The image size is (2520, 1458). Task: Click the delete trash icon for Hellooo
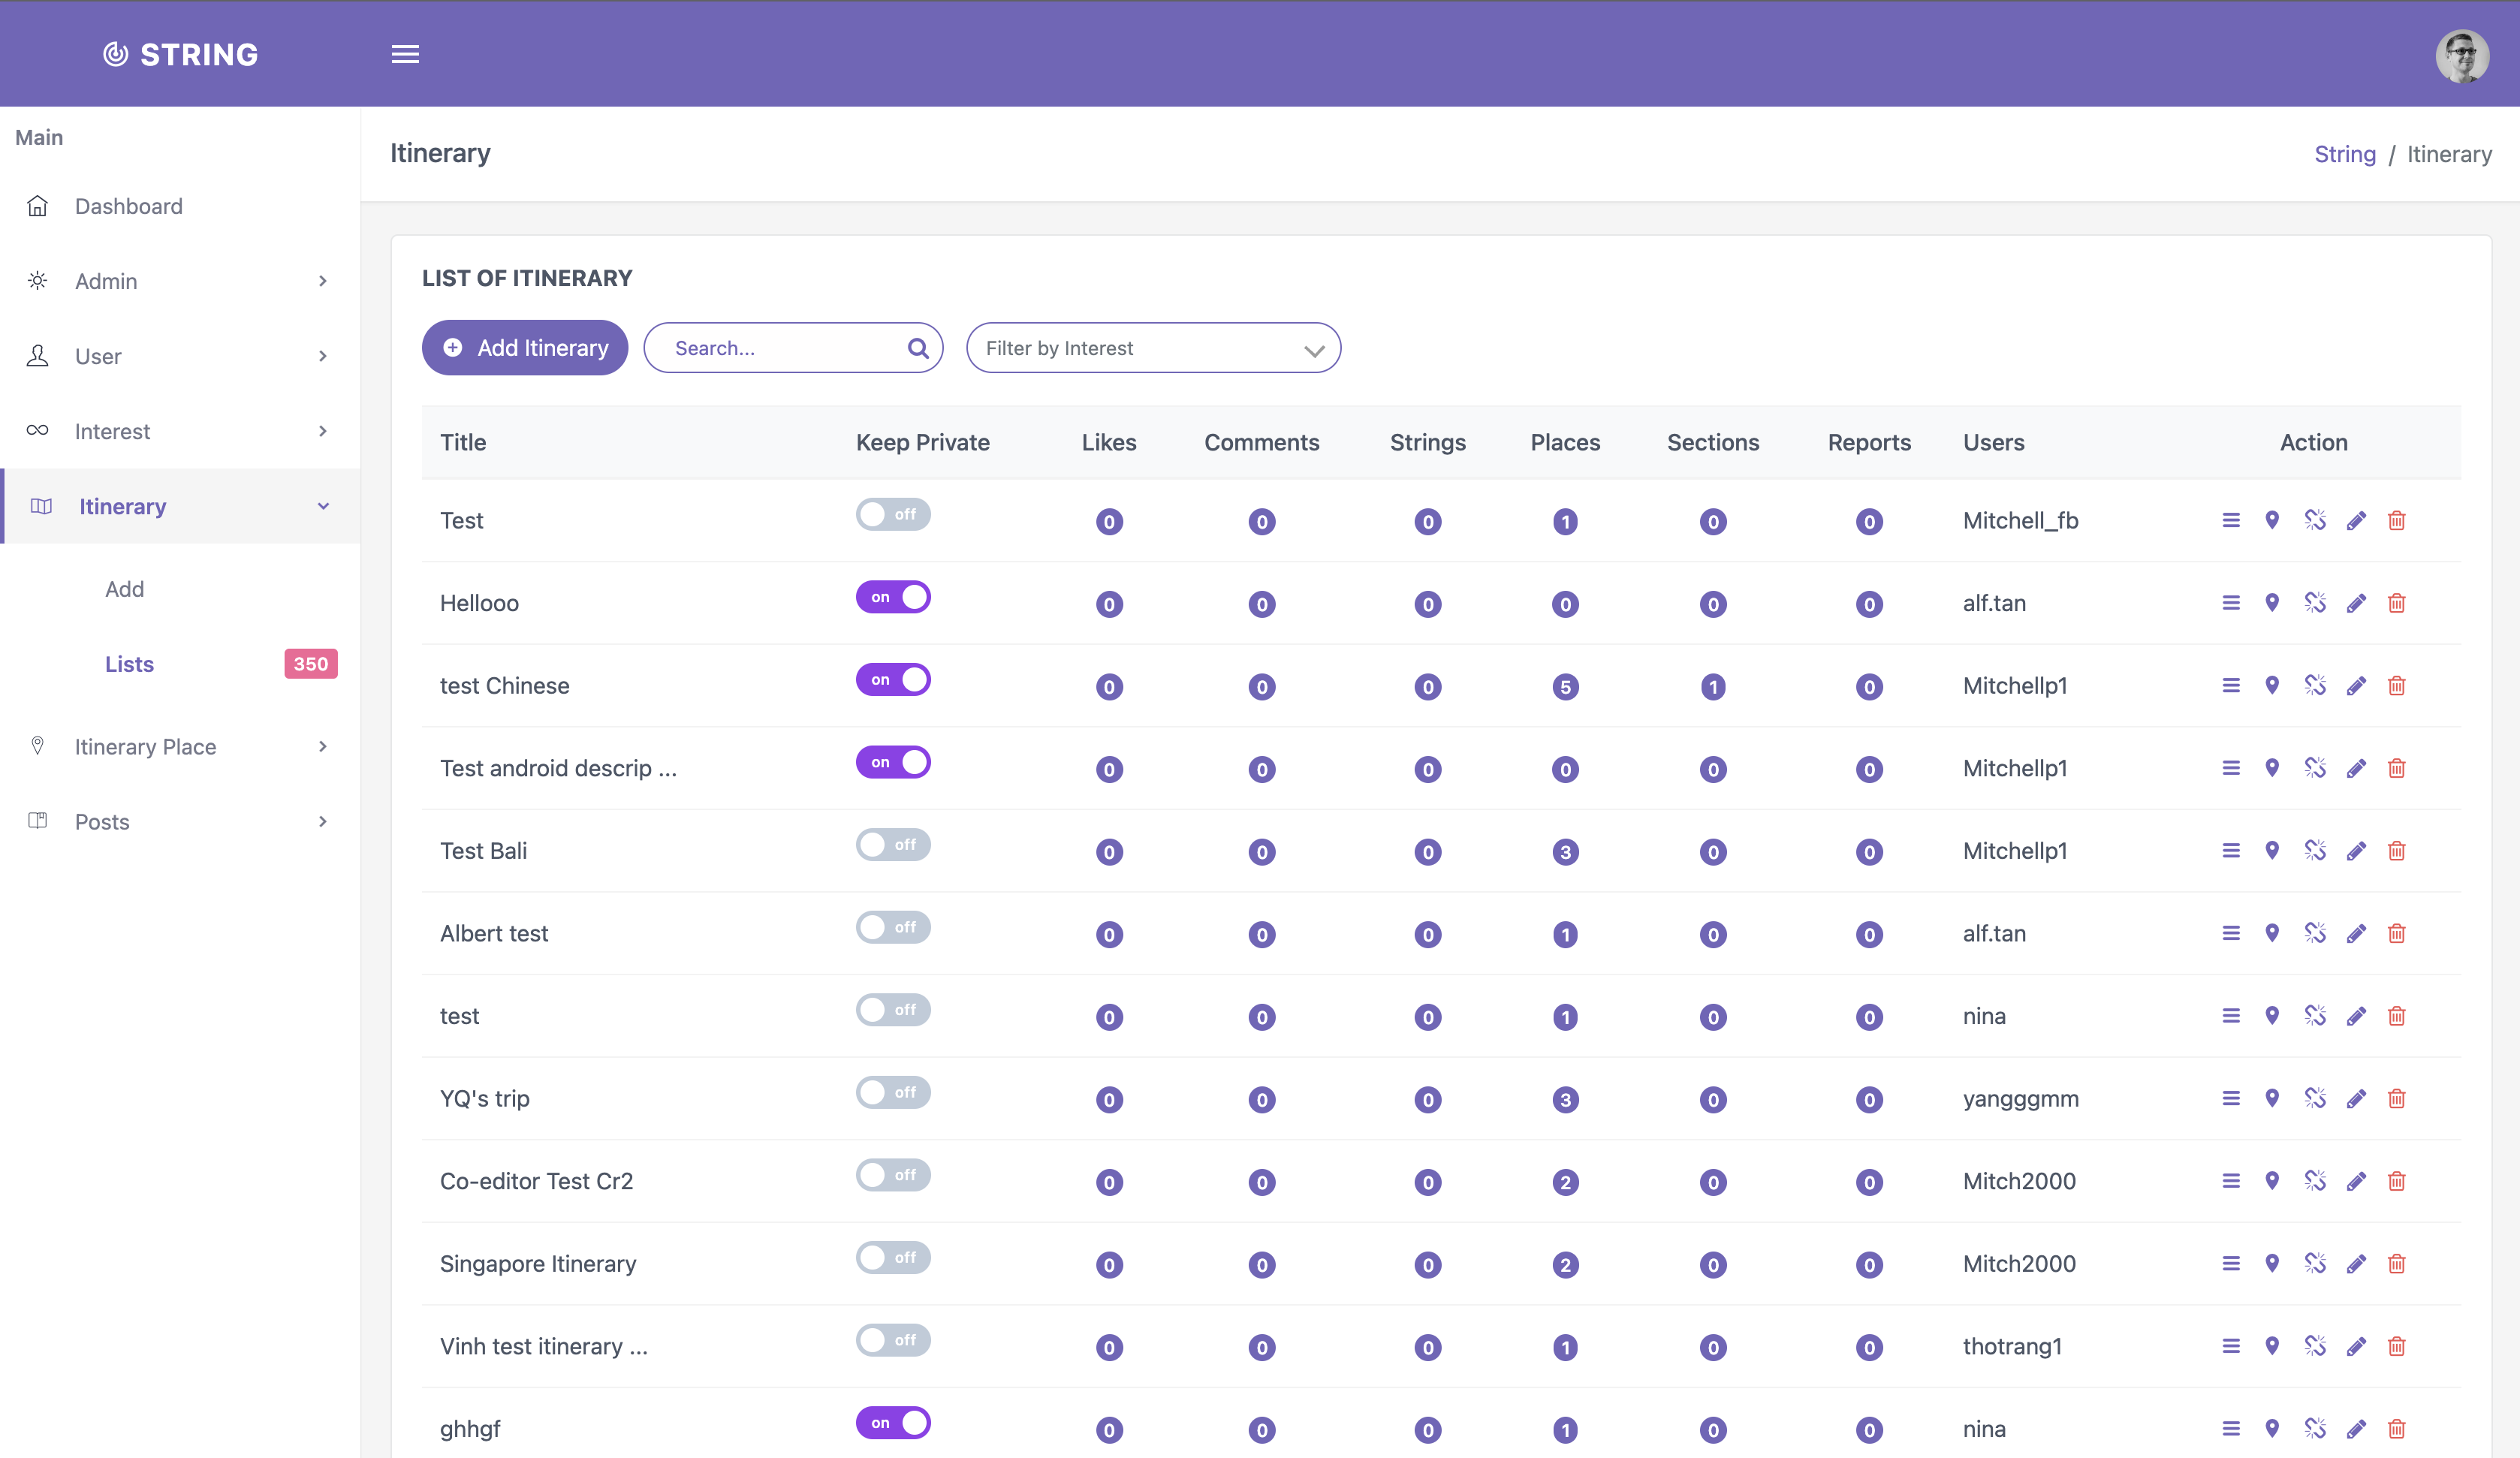pos(2396,603)
